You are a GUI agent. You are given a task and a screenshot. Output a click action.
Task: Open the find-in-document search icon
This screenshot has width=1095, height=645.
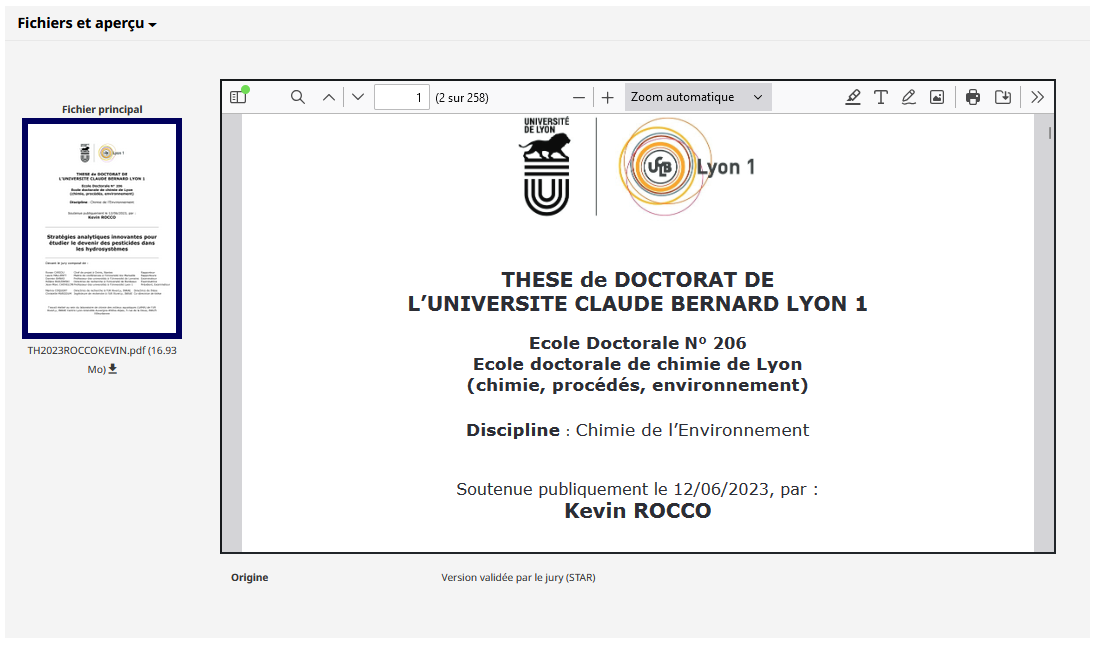click(297, 97)
